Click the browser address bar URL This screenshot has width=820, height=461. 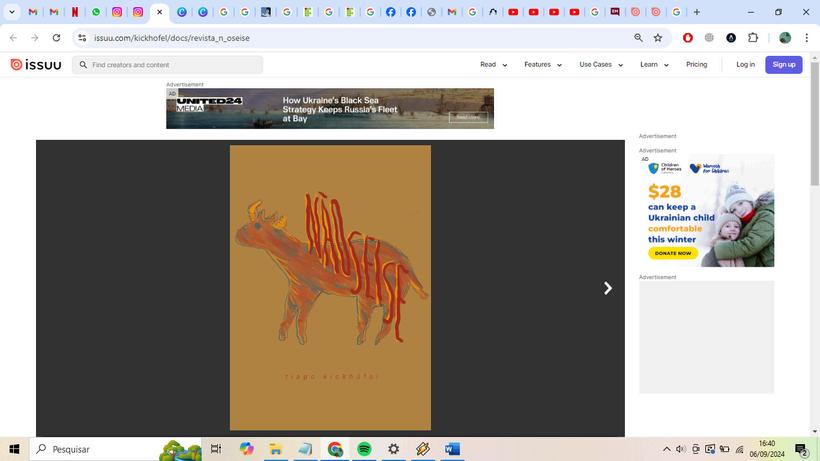click(172, 38)
